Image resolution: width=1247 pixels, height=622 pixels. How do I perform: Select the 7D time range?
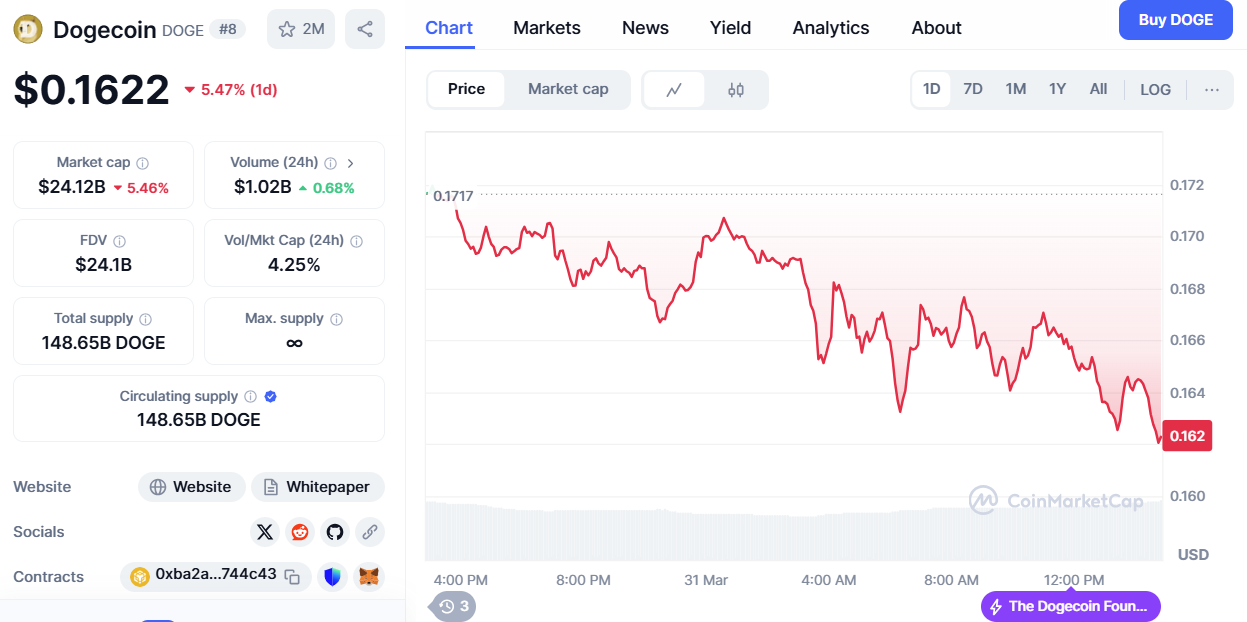973,89
